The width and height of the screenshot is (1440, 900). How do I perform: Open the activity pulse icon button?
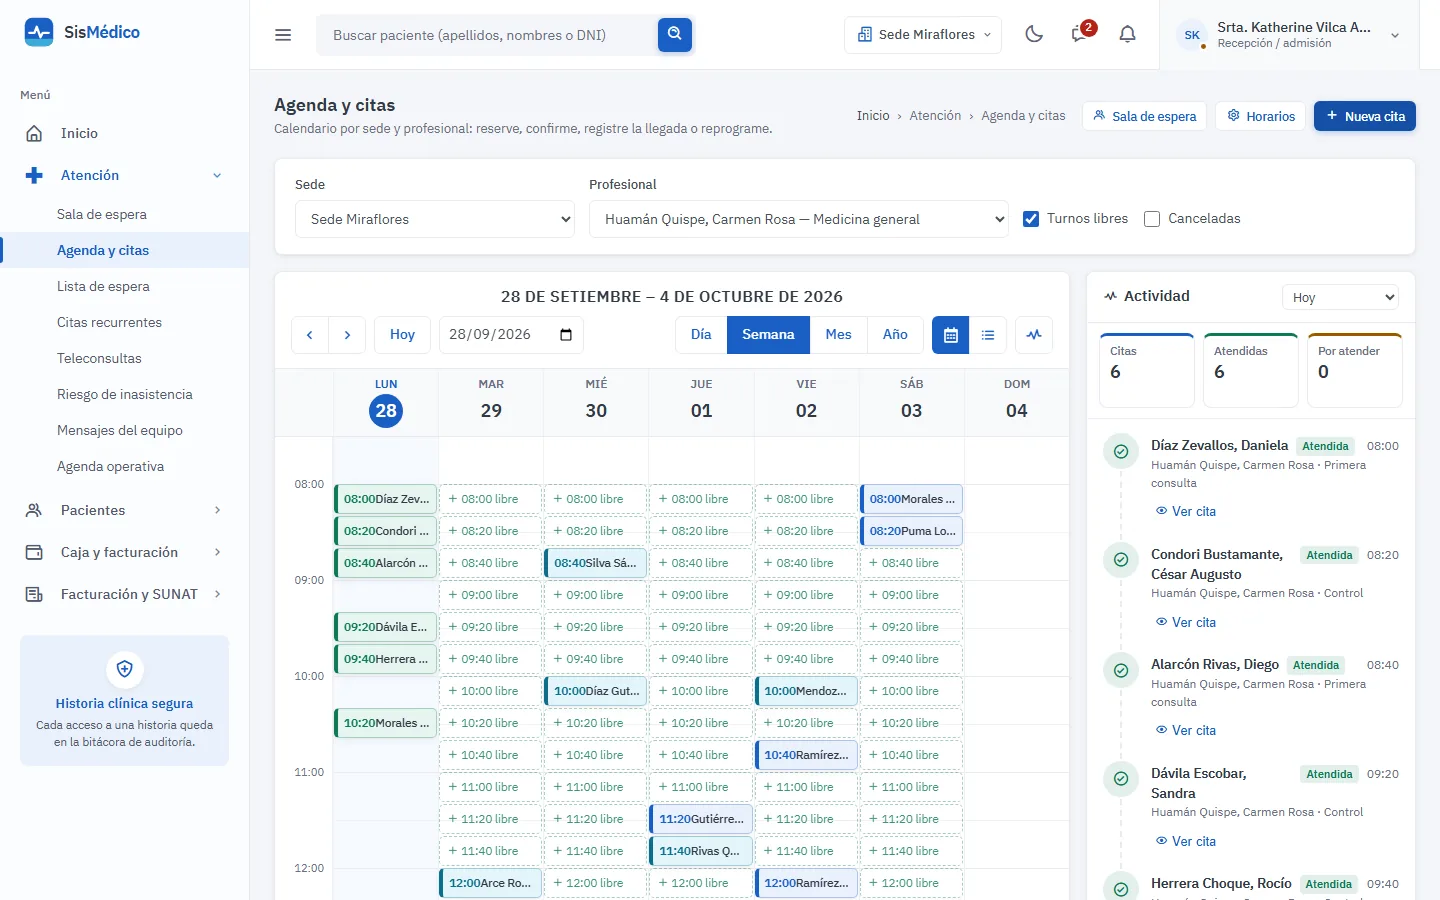1034,335
